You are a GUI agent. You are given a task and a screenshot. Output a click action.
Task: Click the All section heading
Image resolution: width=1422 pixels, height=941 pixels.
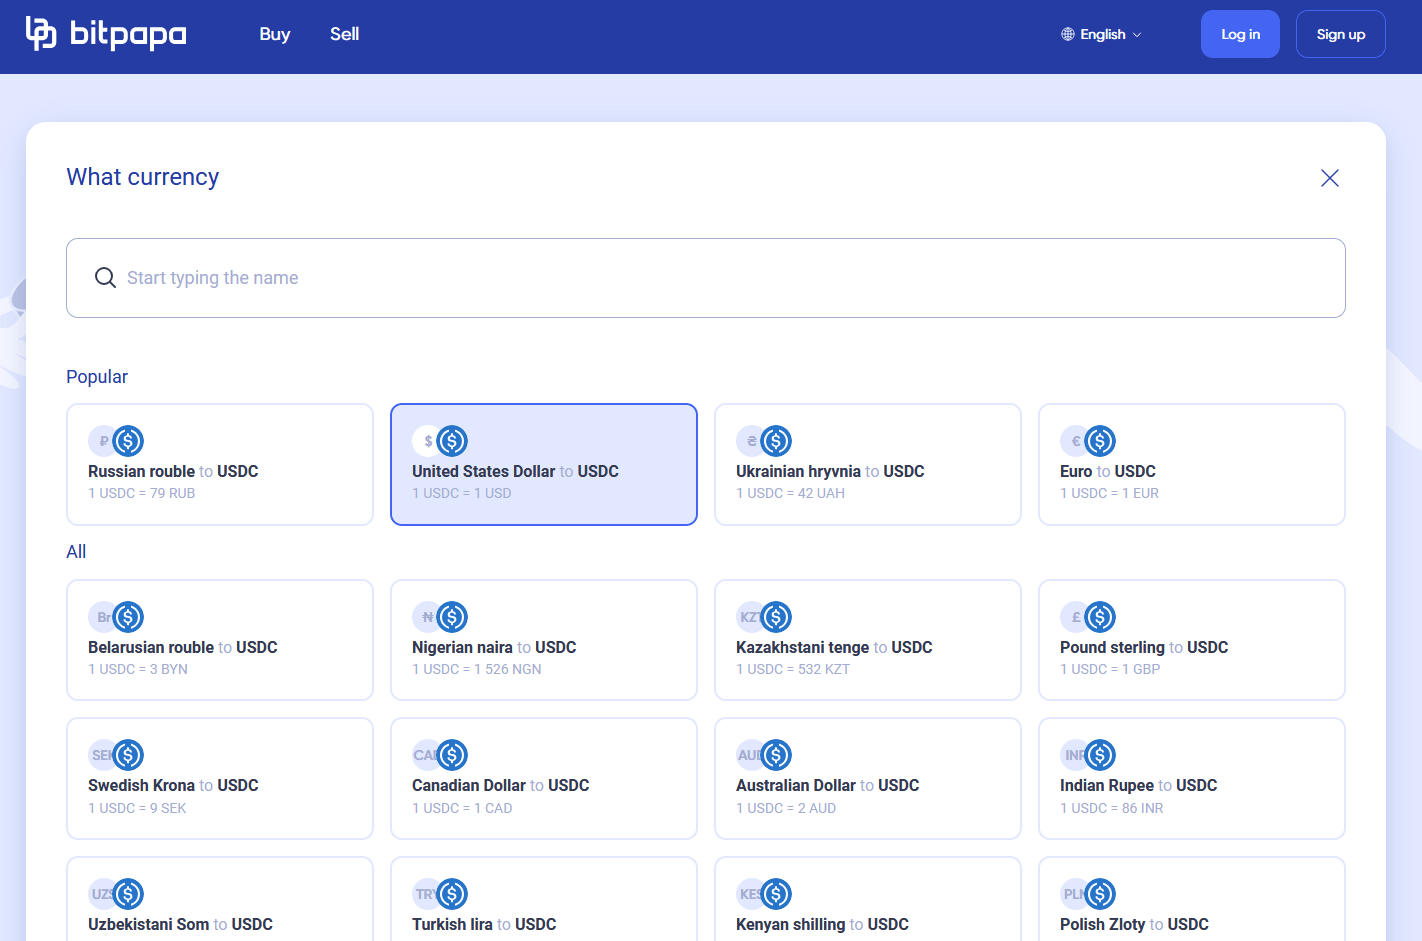[x=76, y=552]
